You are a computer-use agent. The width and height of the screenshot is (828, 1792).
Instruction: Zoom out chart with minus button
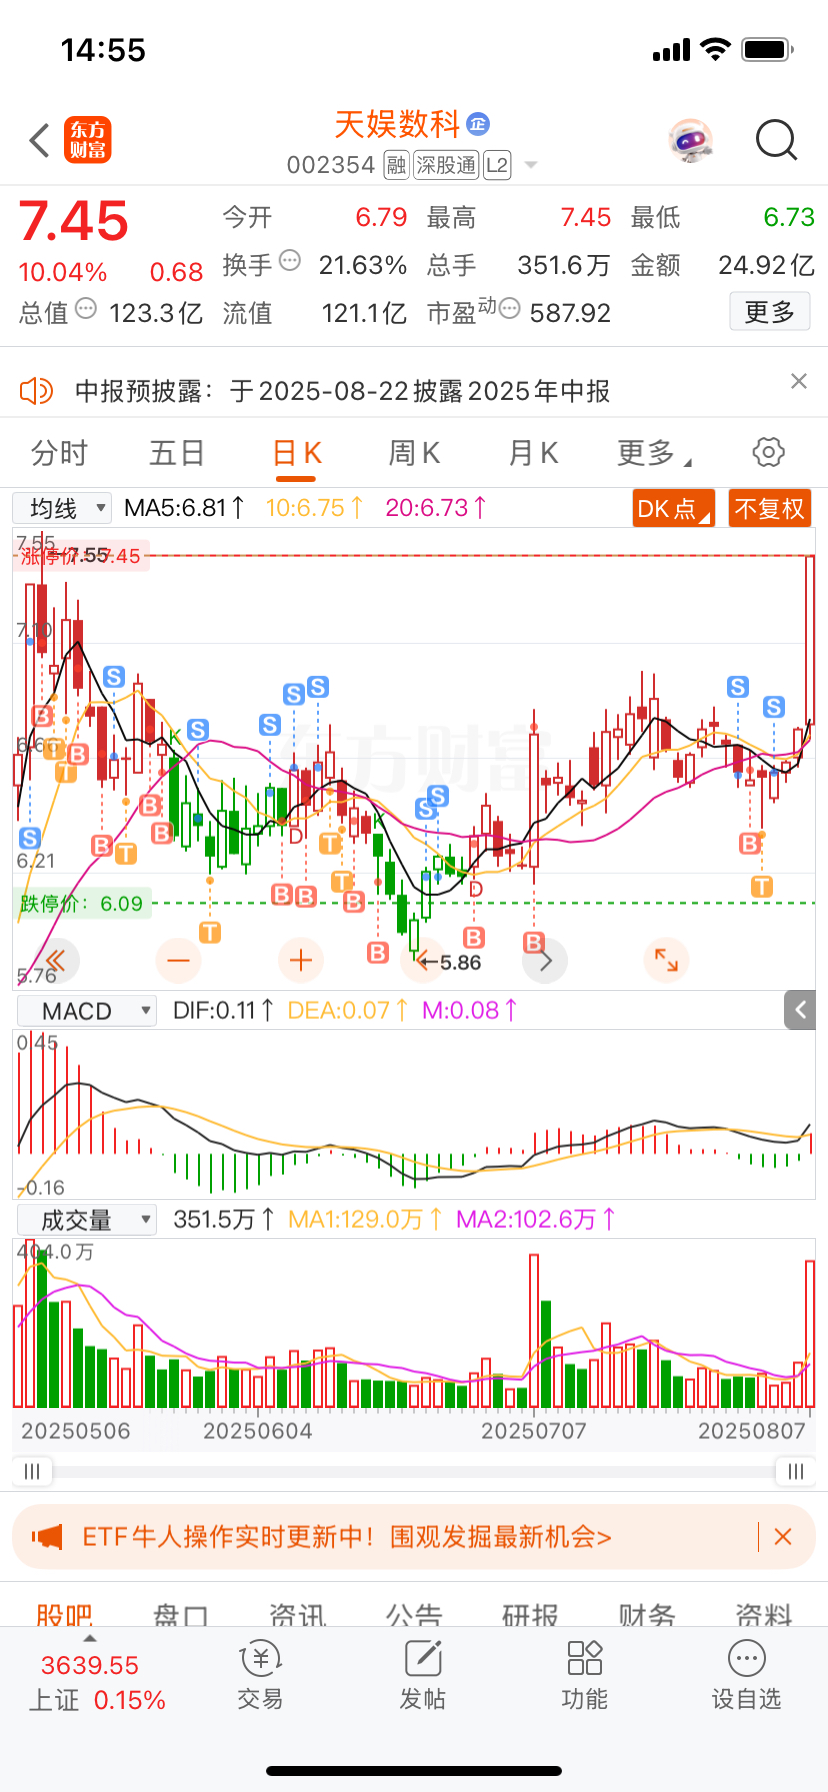(179, 961)
